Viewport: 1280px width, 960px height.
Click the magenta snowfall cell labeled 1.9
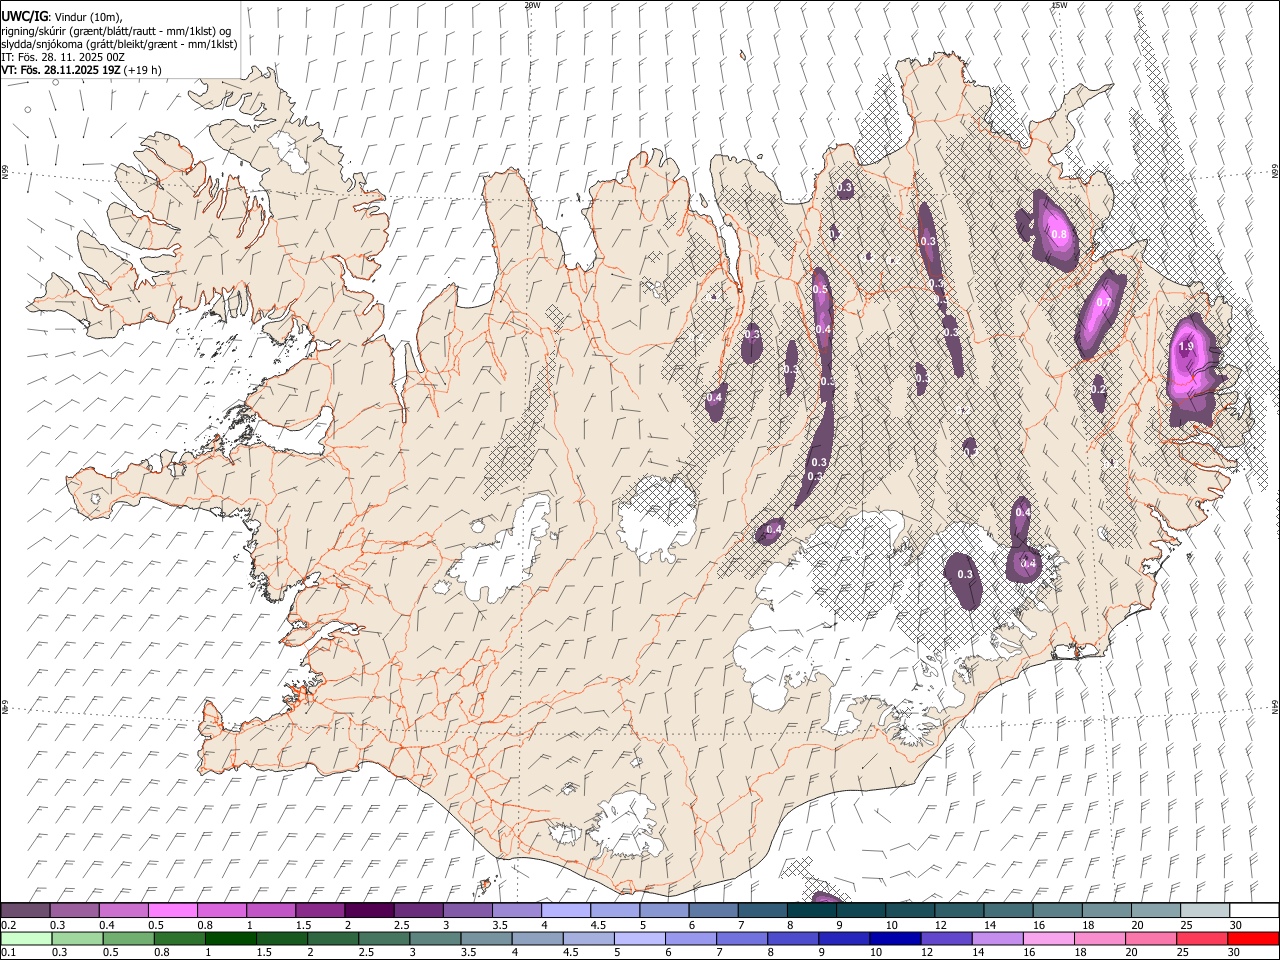[x=1192, y=368]
